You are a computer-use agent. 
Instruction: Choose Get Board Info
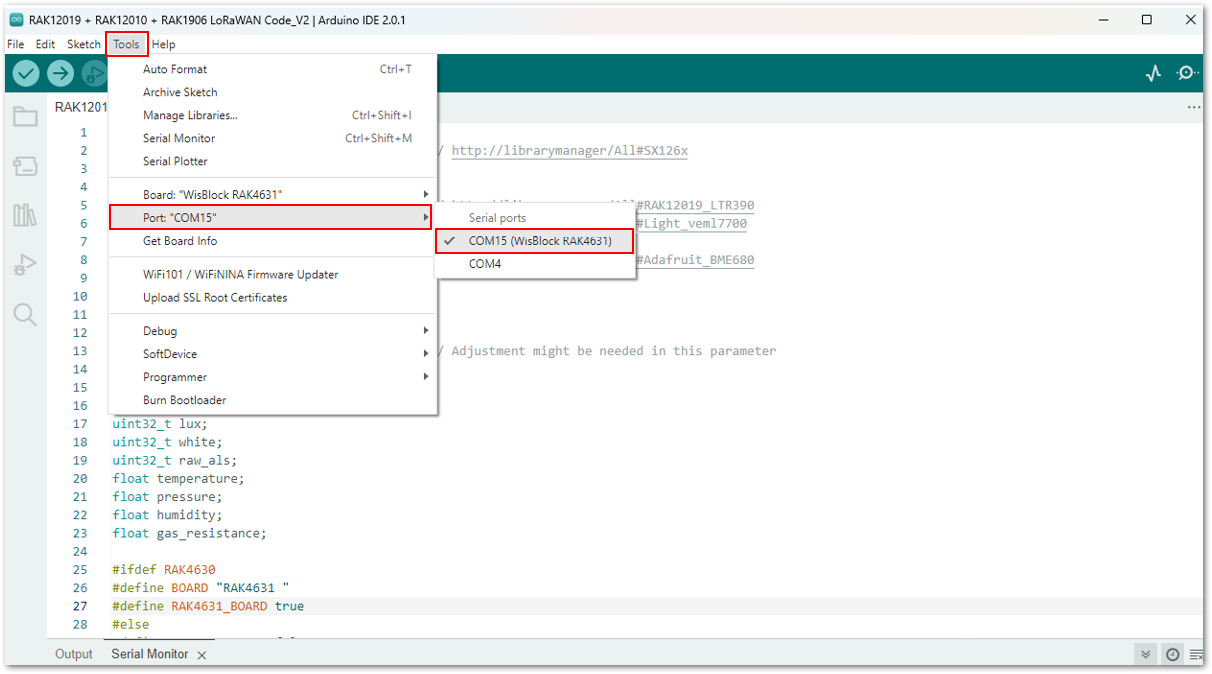272,241
